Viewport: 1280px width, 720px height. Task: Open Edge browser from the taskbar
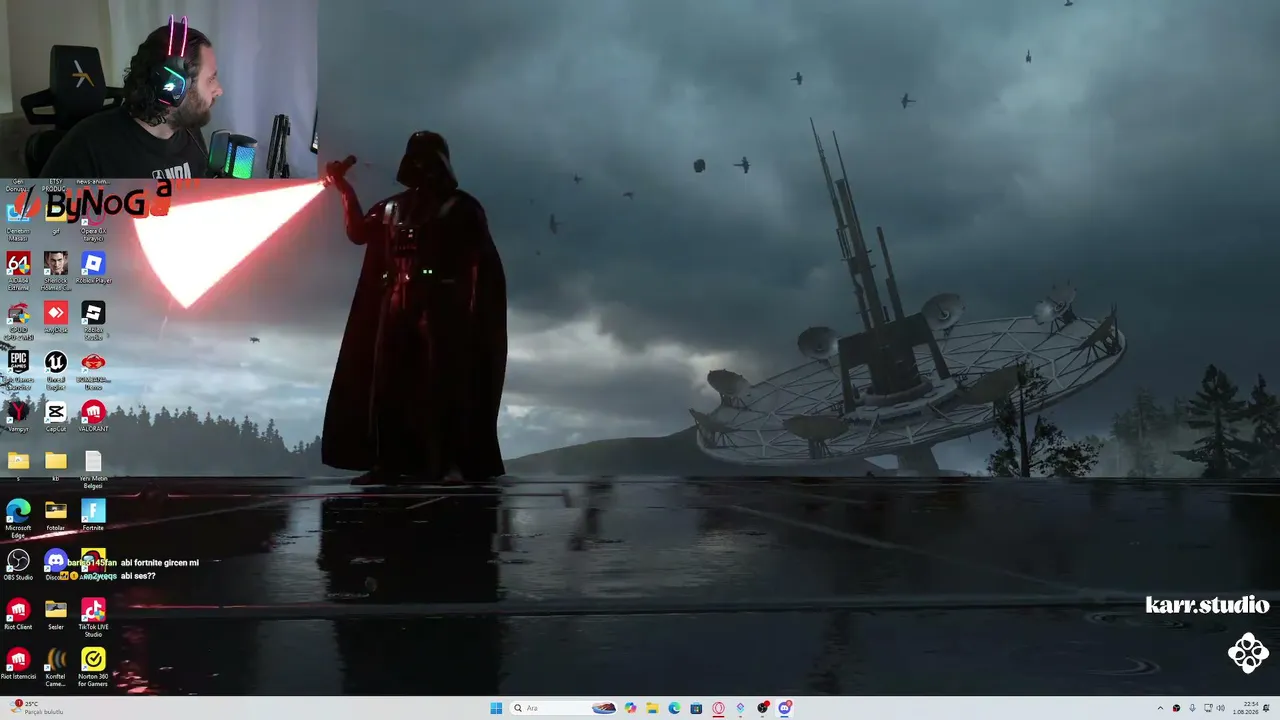pyautogui.click(x=674, y=708)
